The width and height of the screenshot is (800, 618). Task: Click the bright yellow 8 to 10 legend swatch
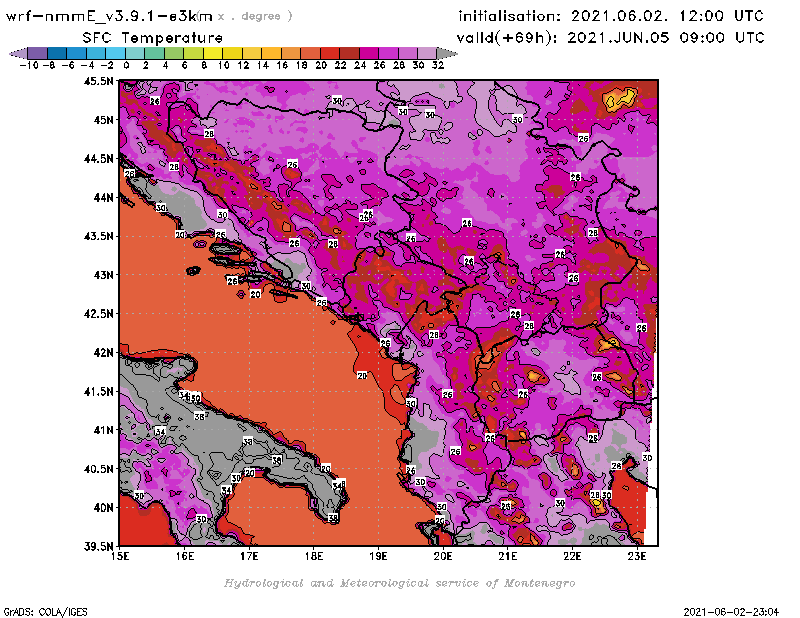click(x=213, y=53)
